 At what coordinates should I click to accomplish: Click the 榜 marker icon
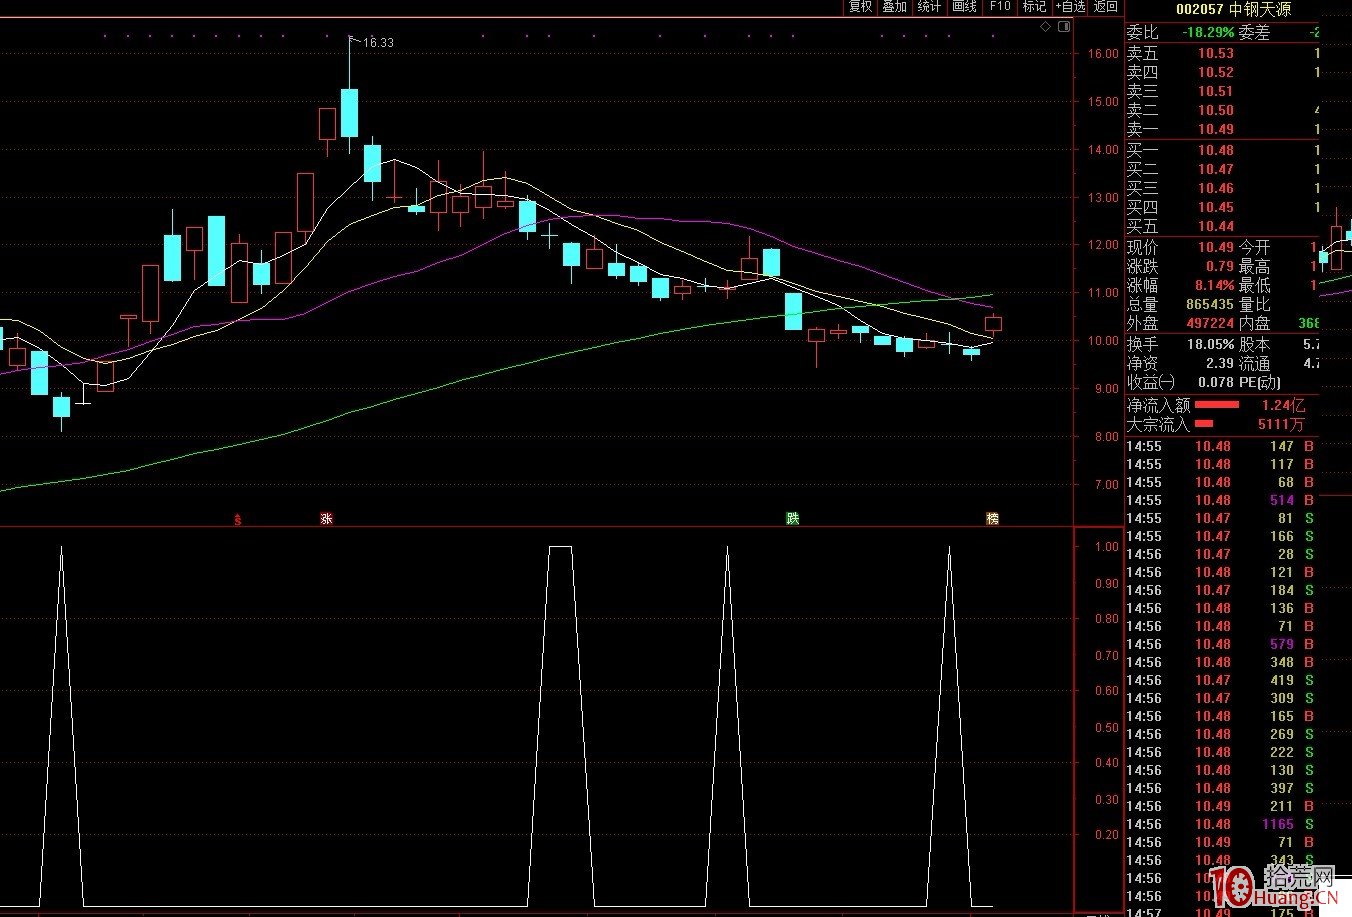coord(992,518)
